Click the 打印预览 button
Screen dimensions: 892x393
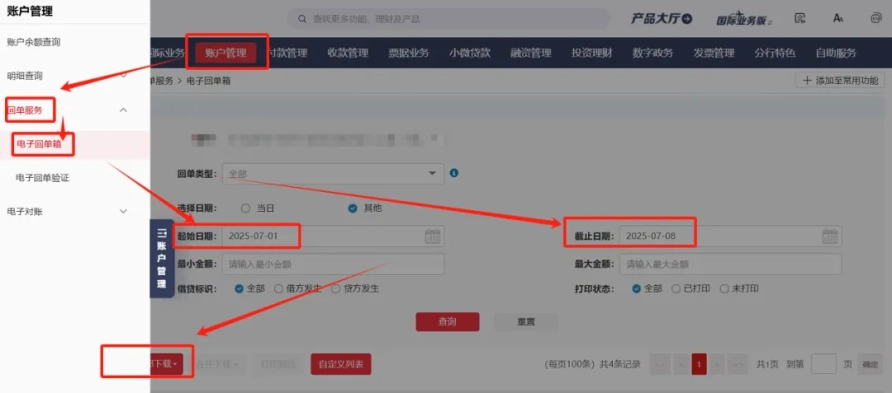278,364
